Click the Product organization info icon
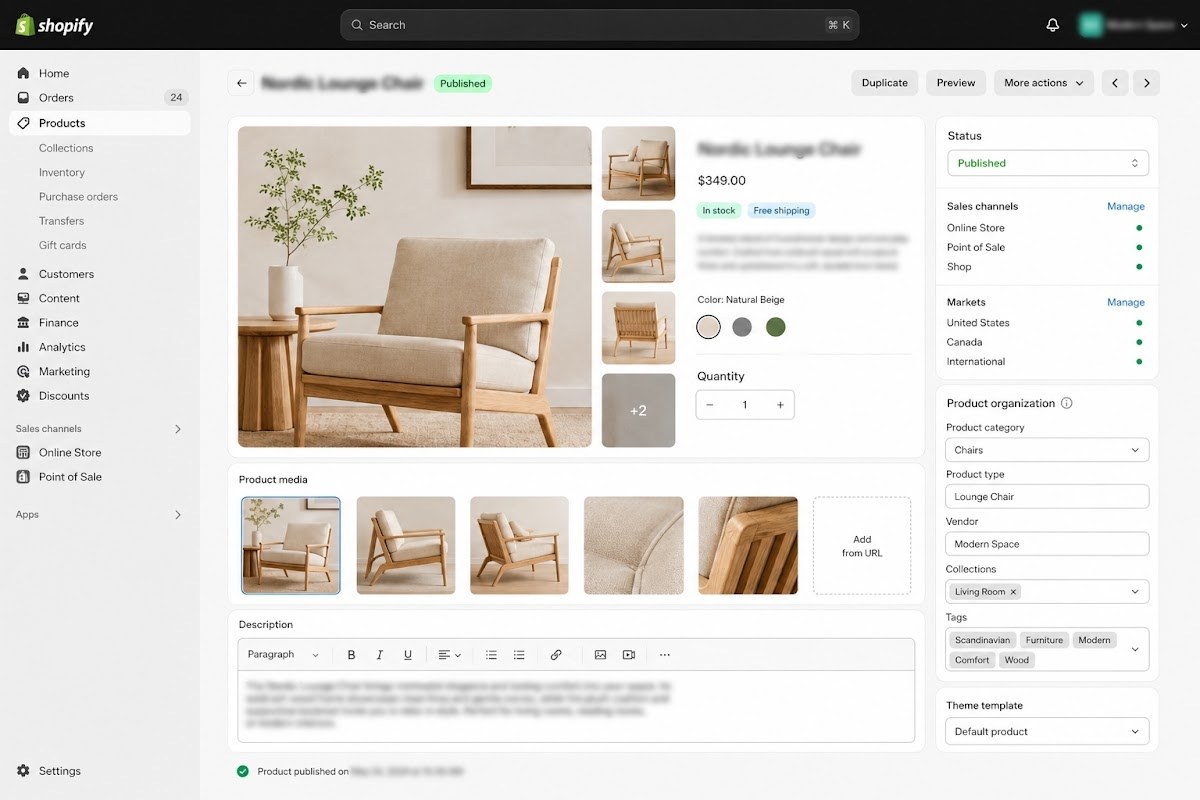 coord(1066,403)
